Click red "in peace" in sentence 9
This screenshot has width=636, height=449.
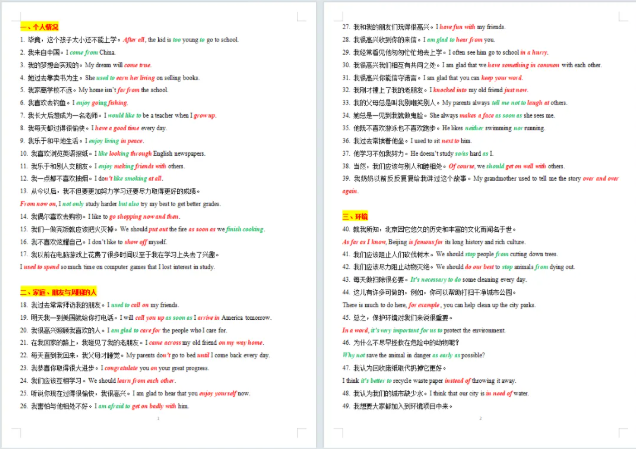132,141
